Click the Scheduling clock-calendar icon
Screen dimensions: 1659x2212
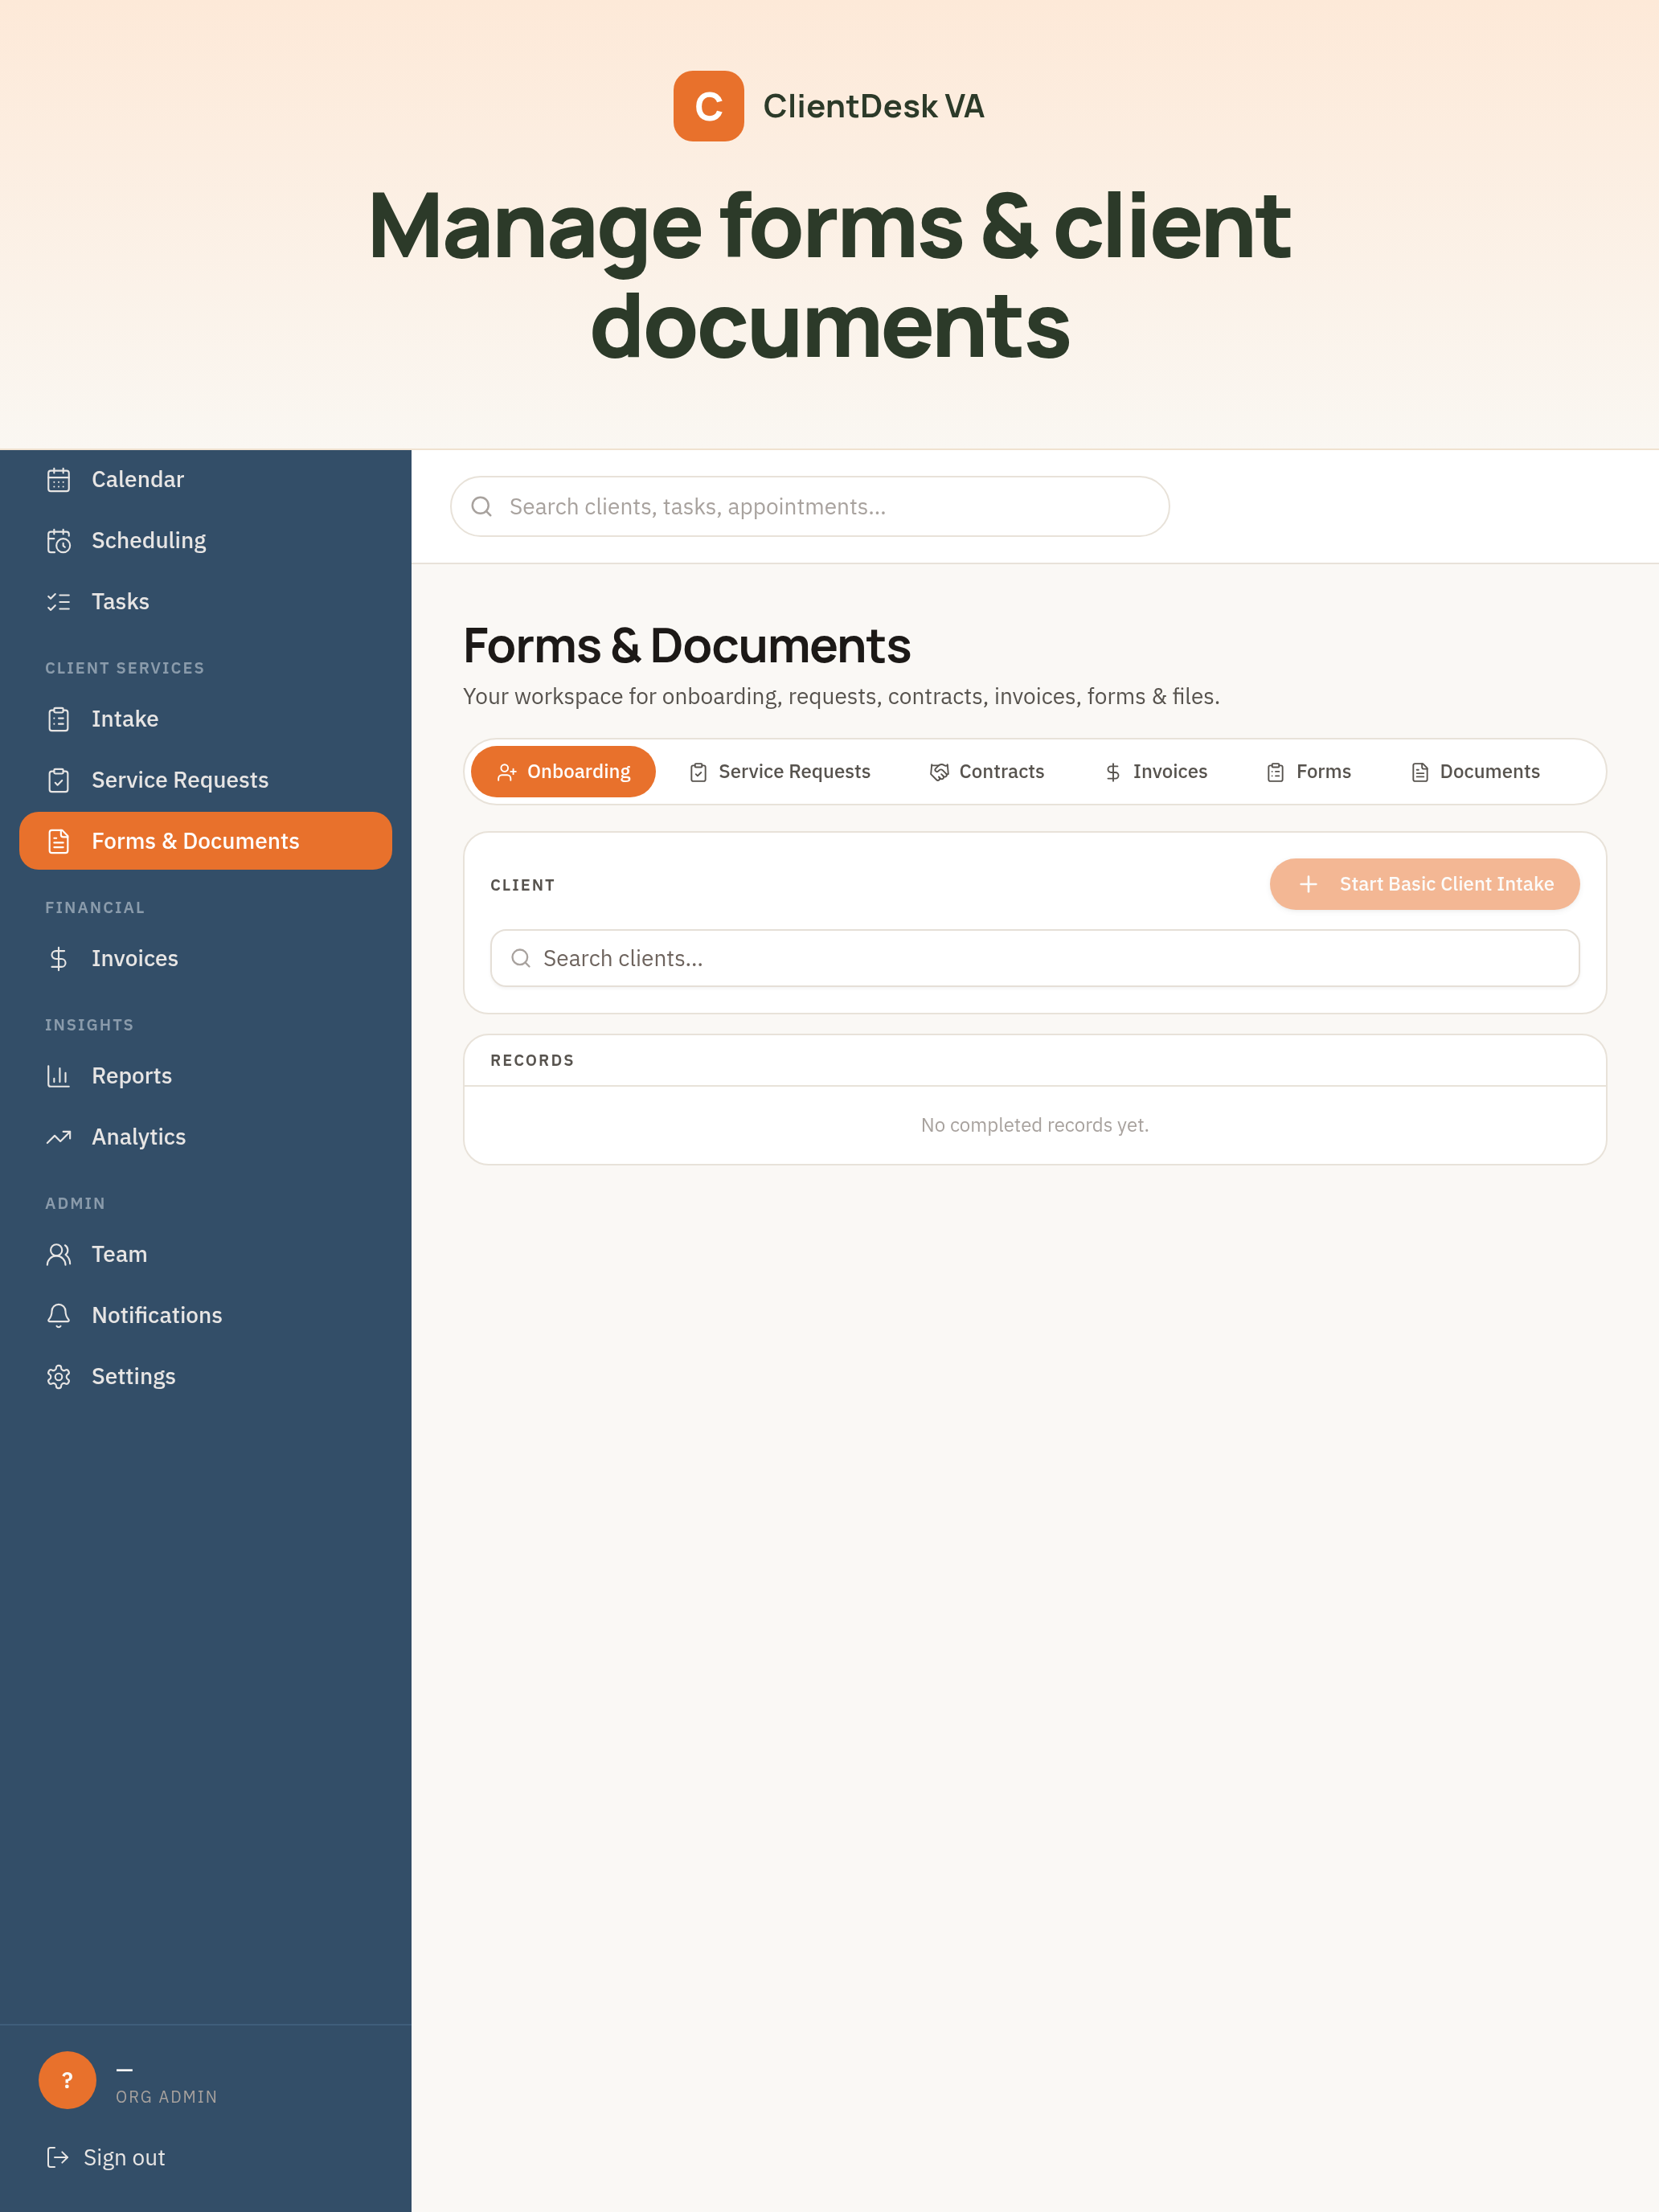pyautogui.click(x=59, y=541)
